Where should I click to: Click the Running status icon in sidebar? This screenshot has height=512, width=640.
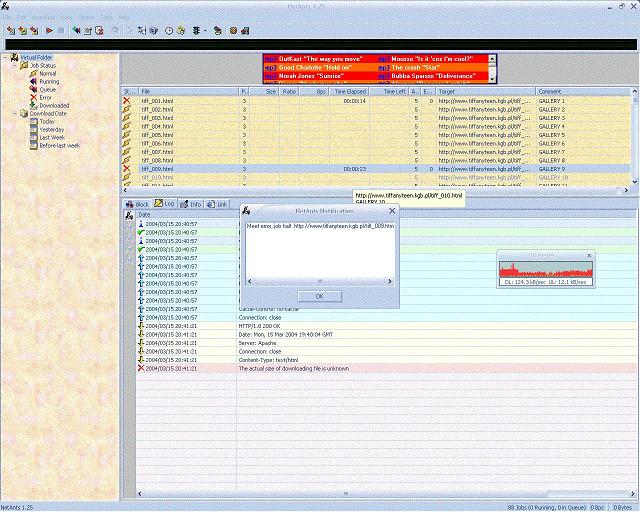33,81
